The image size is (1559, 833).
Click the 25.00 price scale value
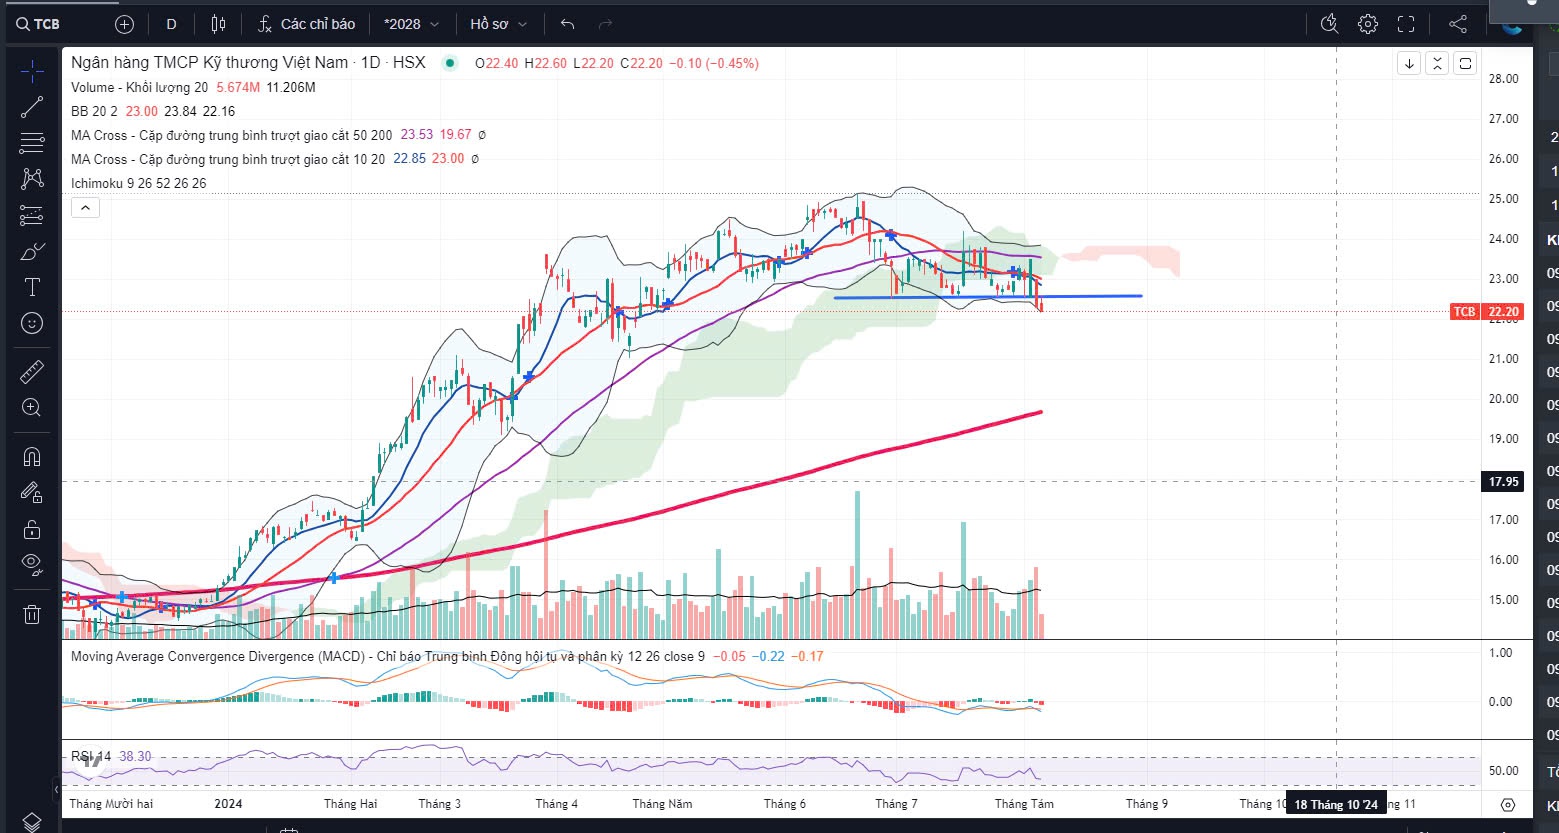[x=1503, y=198]
